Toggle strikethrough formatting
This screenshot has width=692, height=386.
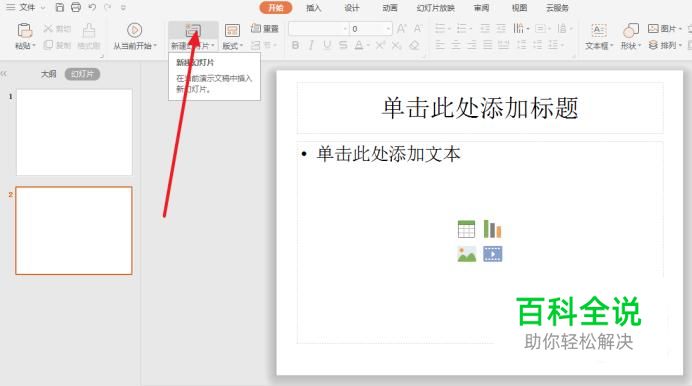pyautogui.click(x=343, y=45)
